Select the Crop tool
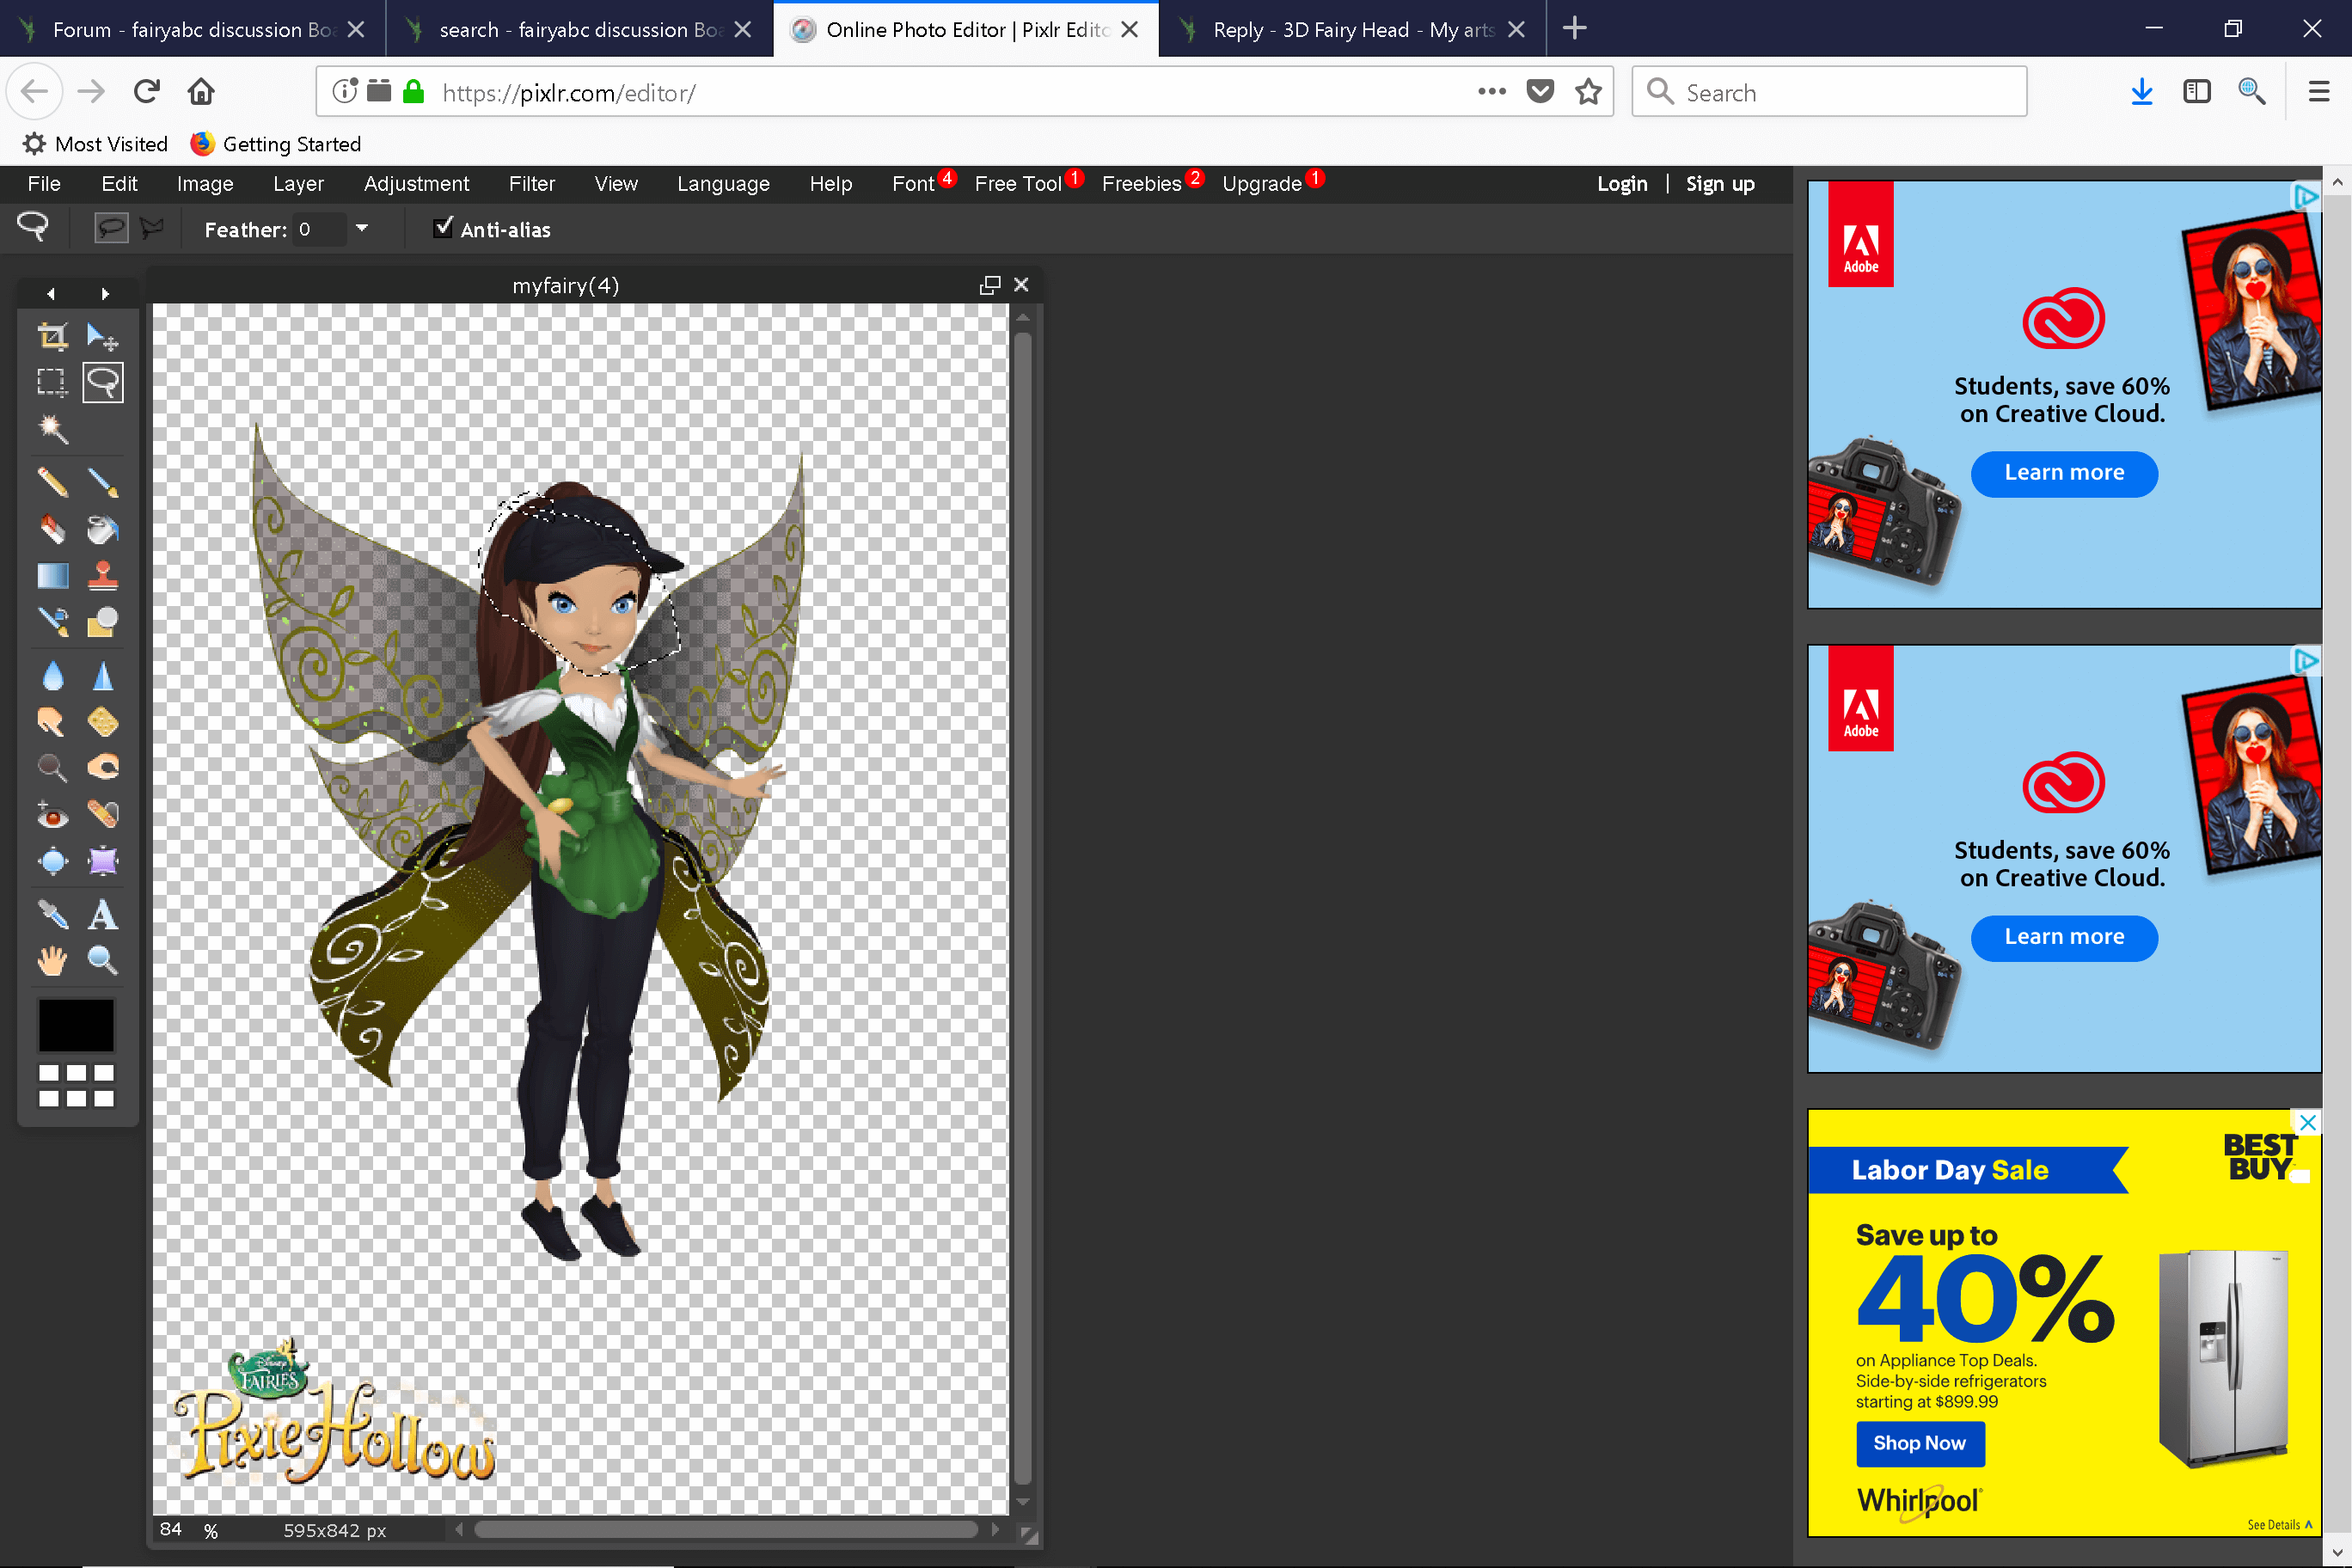The width and height of the screenshot is (2352, 1568). click(52, 337)
